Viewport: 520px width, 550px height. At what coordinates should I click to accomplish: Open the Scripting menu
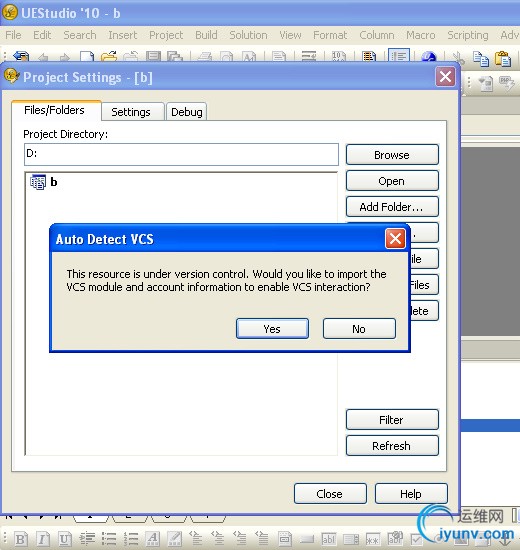click(x=468, y=35)
